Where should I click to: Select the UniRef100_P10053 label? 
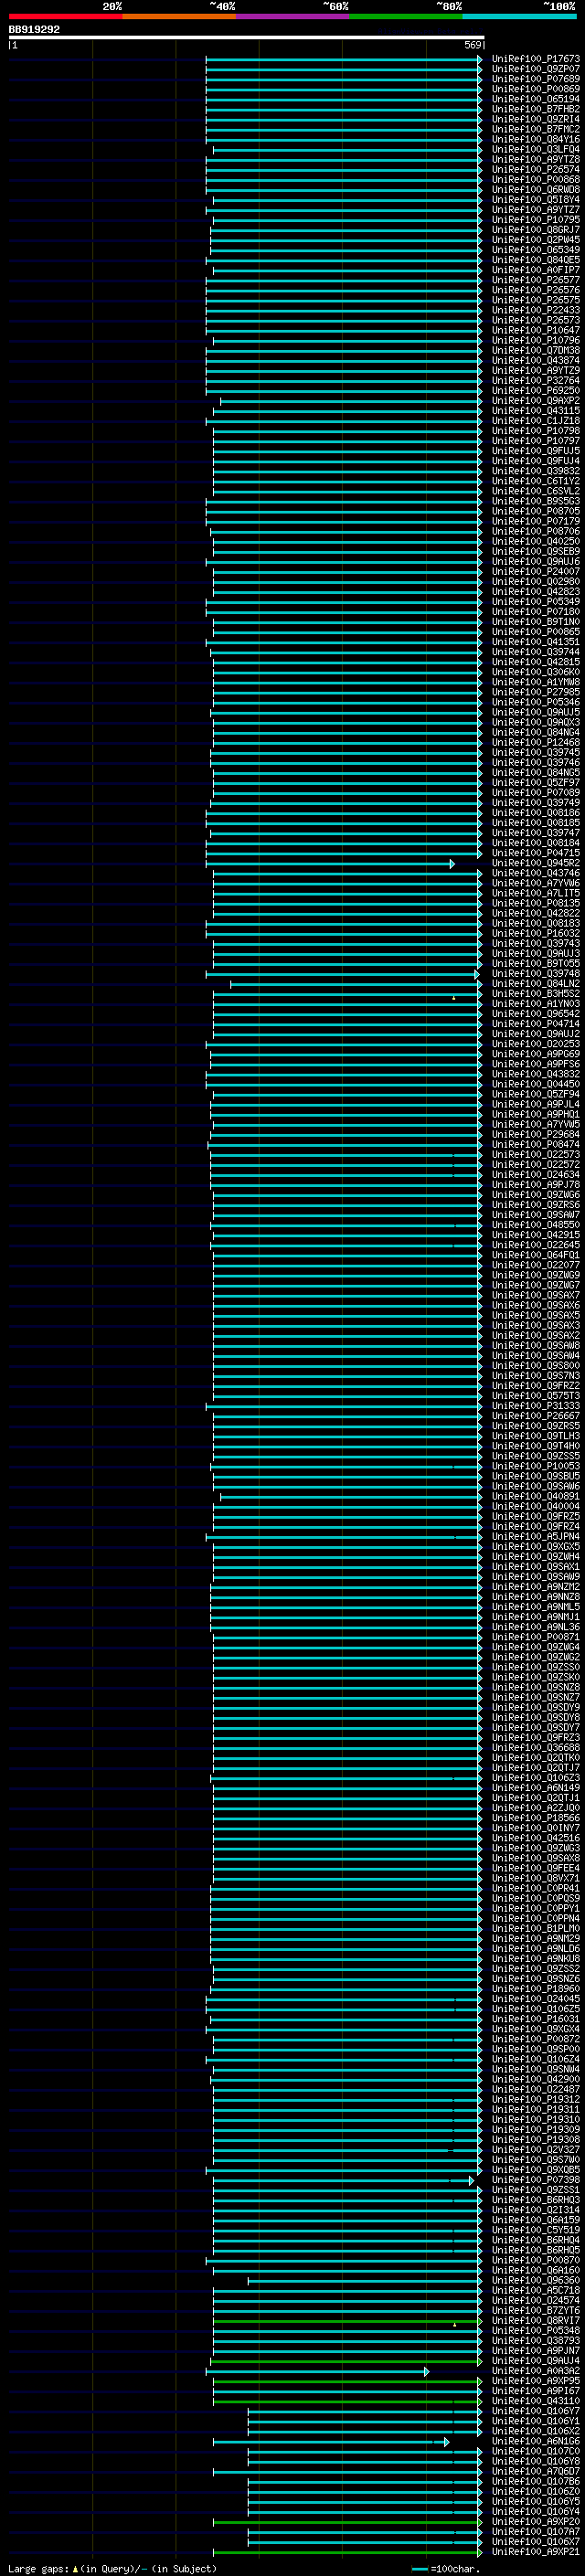(x=535, y=1466)
